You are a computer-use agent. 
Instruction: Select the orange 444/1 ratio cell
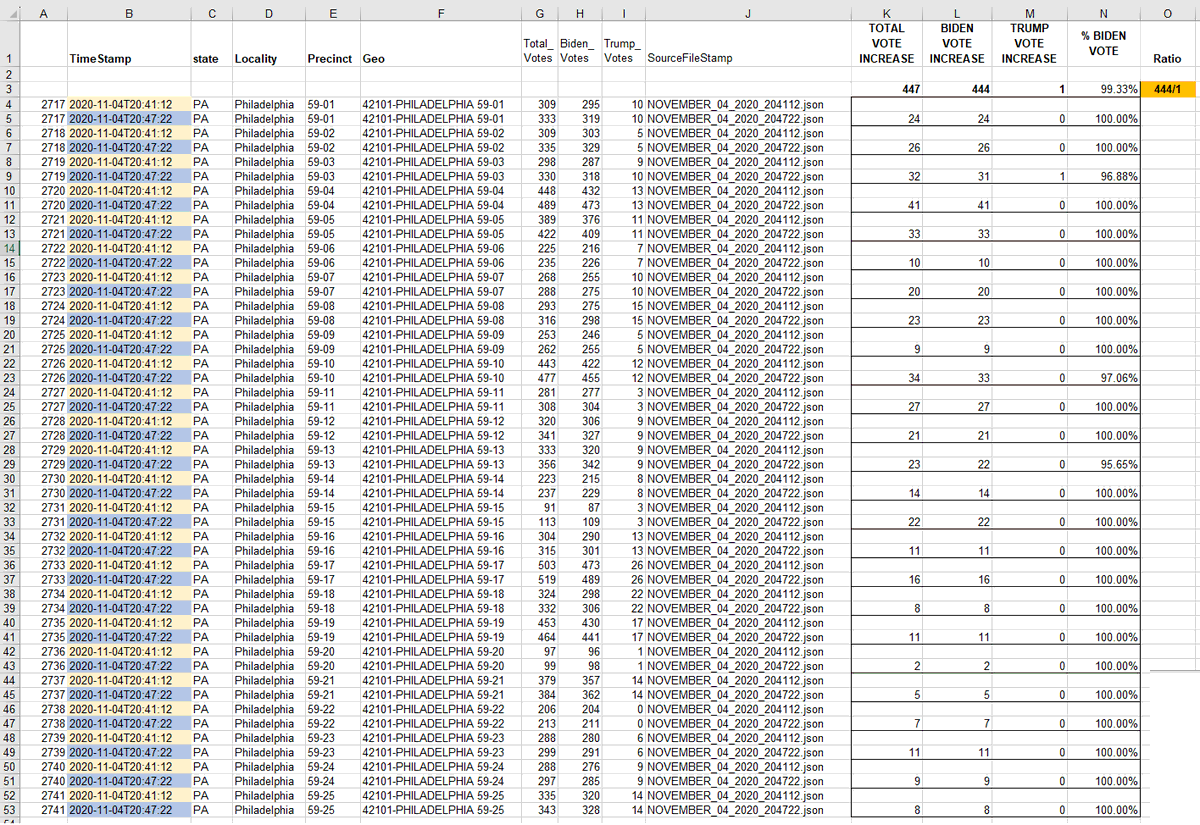point(1167,89)
